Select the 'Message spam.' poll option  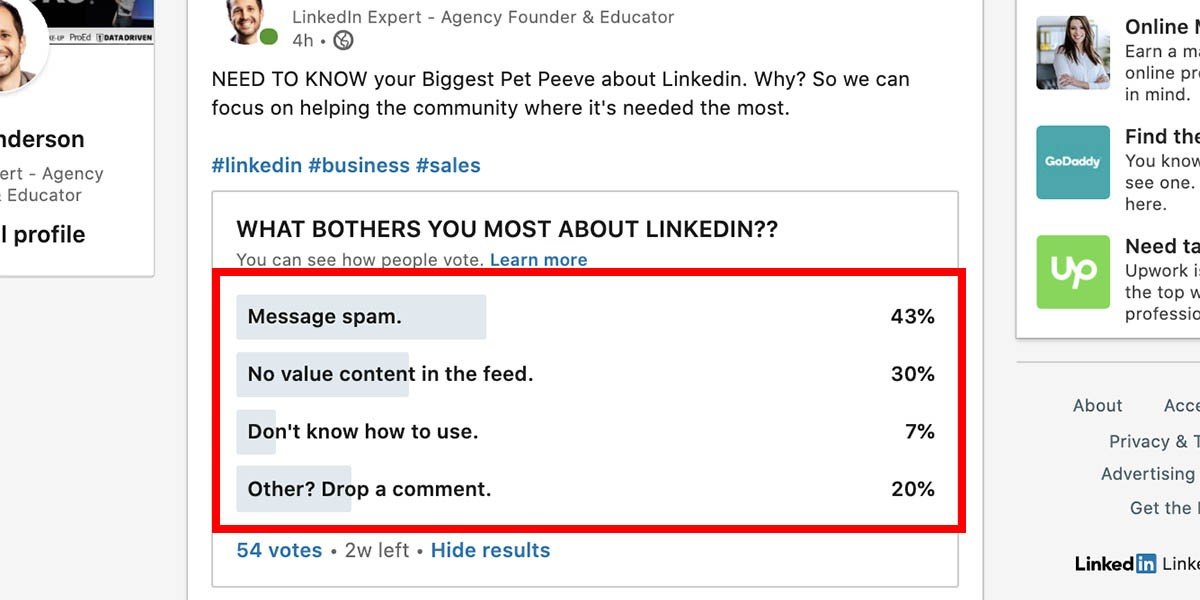click(586, 317)
